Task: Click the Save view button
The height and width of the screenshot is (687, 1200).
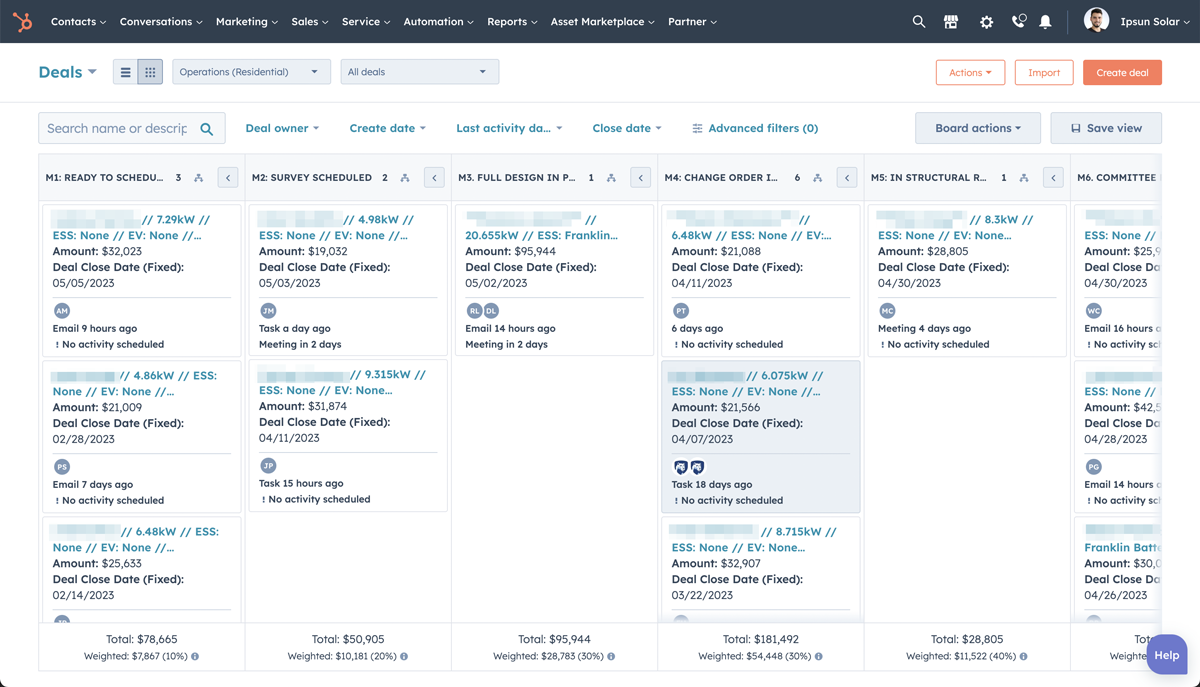Action: coord(1106,128)
